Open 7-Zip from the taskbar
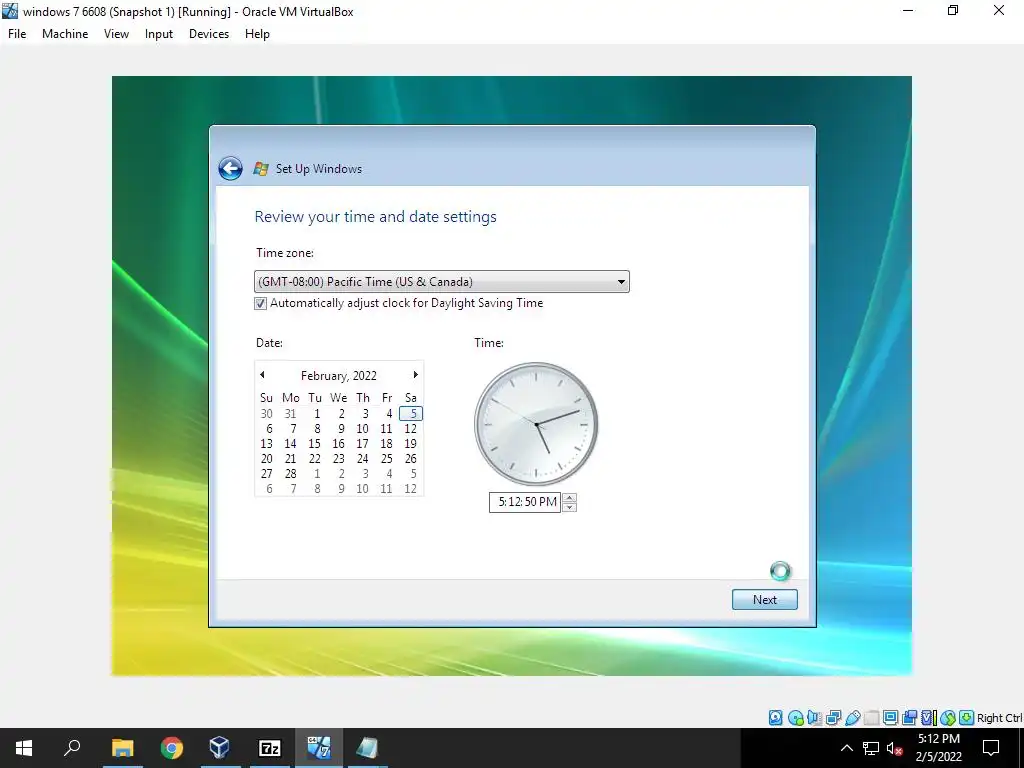The image size is (1024, 768). (x=269, y=748)
